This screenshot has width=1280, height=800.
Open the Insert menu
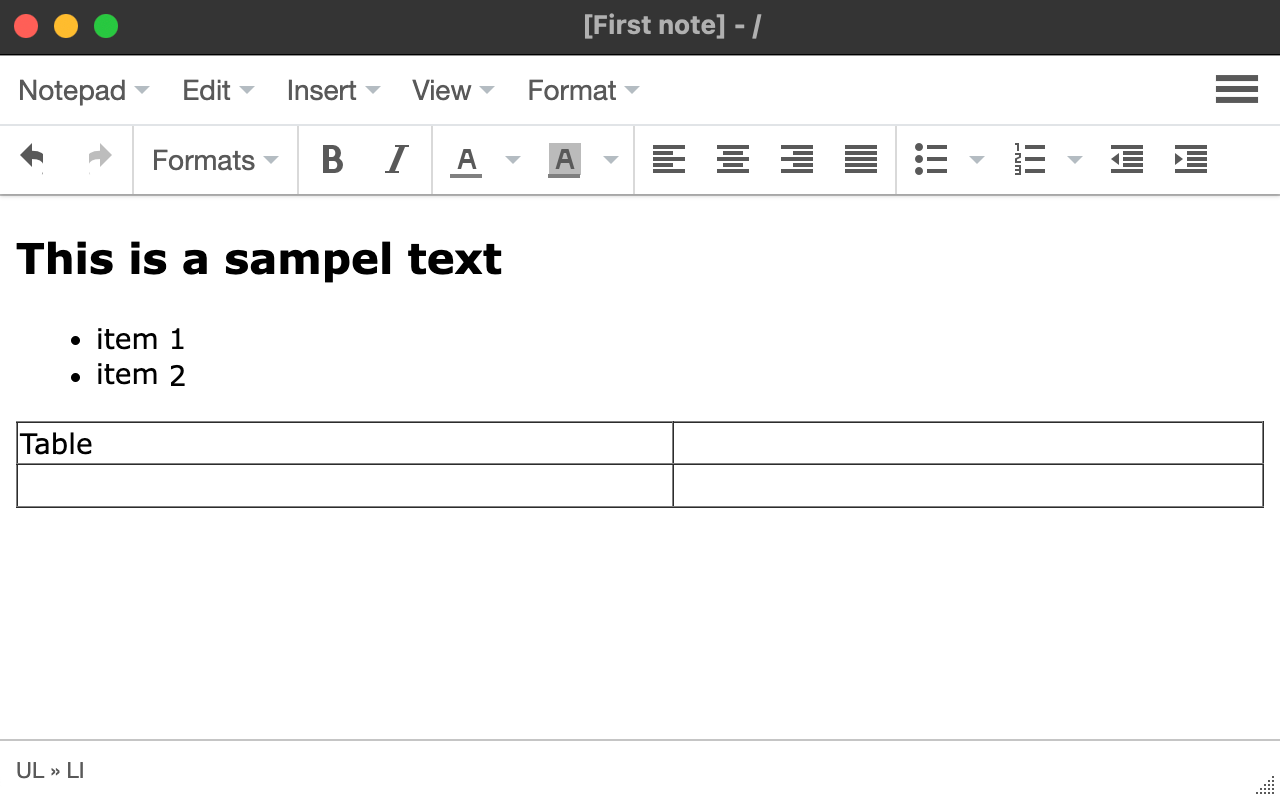pyautogui.click(x=333, y=90)
